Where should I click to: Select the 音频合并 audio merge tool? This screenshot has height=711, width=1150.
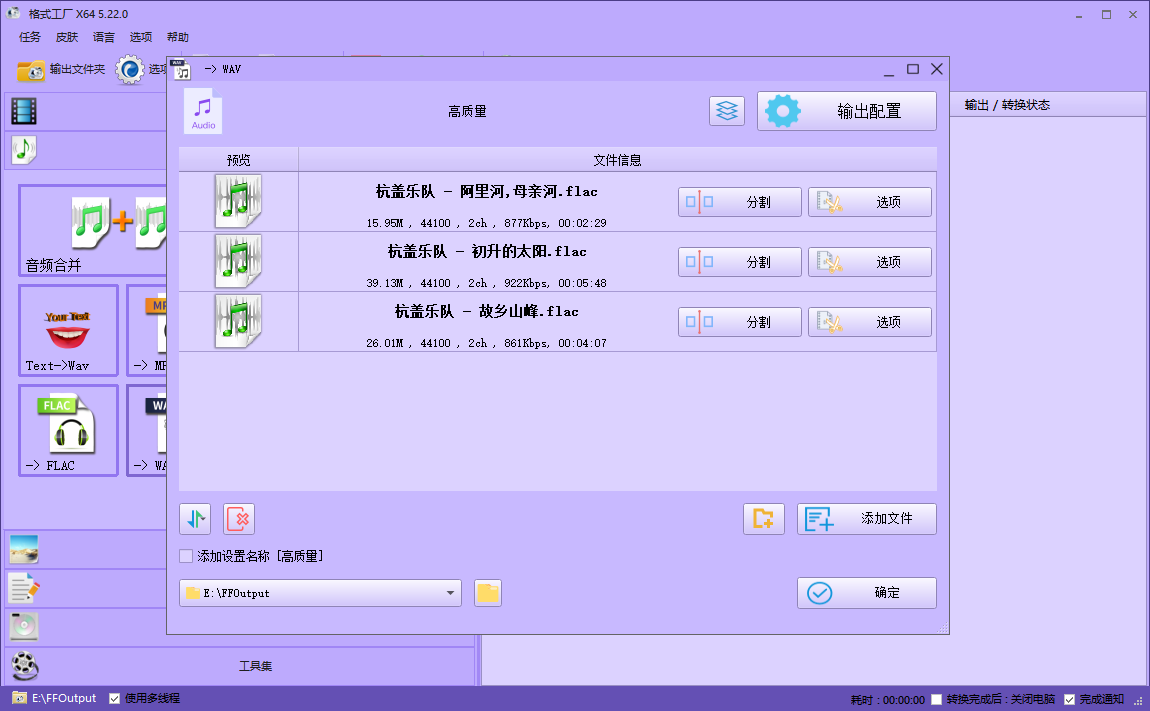93,230
